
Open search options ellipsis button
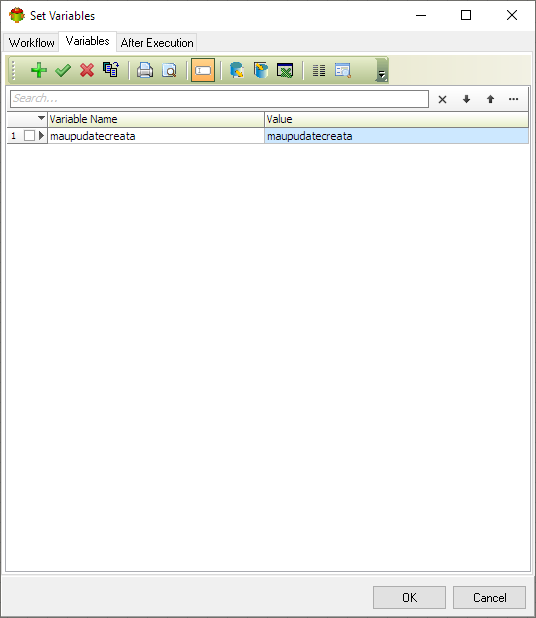(x=513, y=99)
